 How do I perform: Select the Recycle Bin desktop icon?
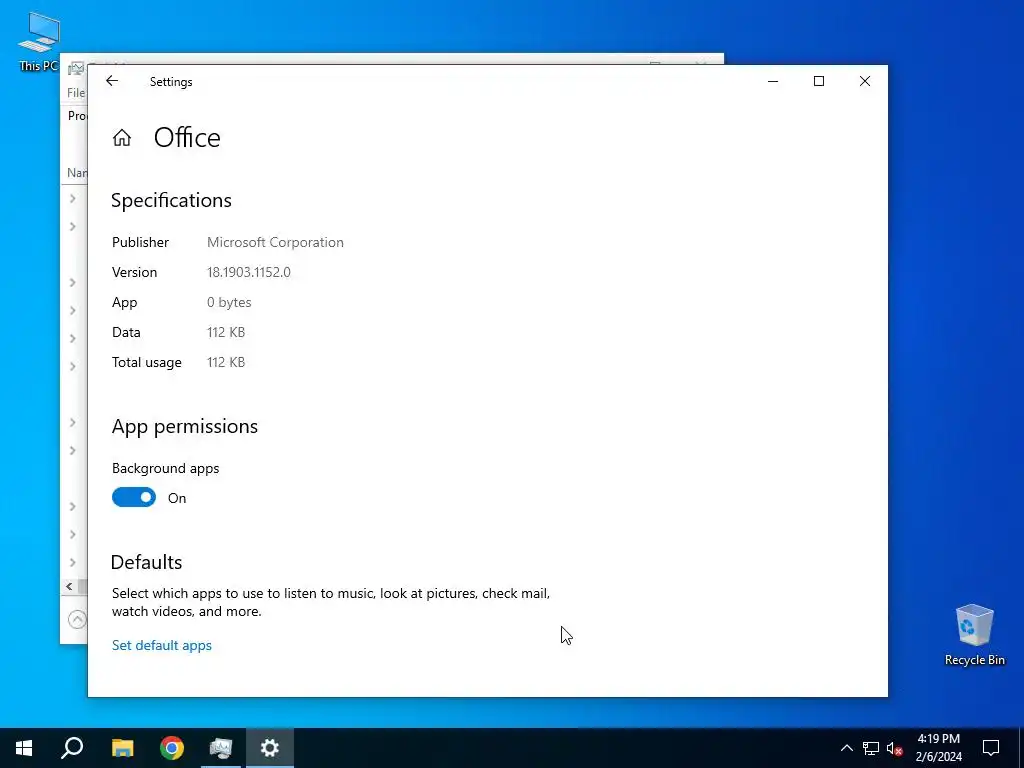(x=974, y=635)
